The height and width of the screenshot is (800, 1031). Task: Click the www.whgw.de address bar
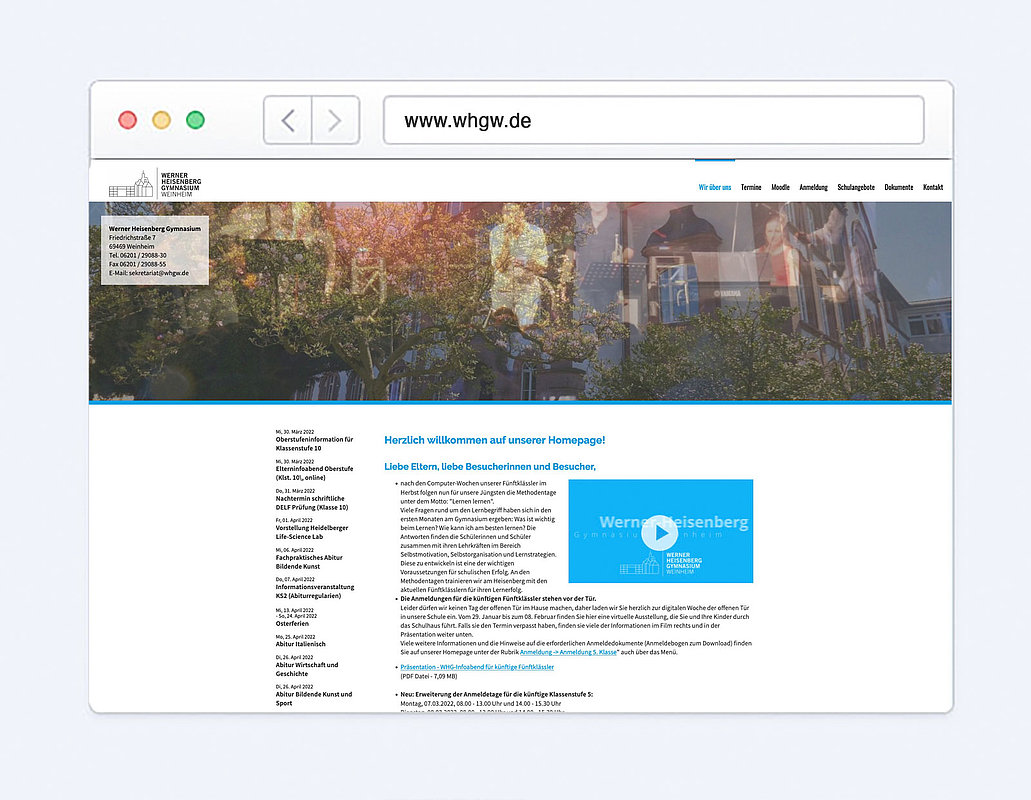(653, 121)
